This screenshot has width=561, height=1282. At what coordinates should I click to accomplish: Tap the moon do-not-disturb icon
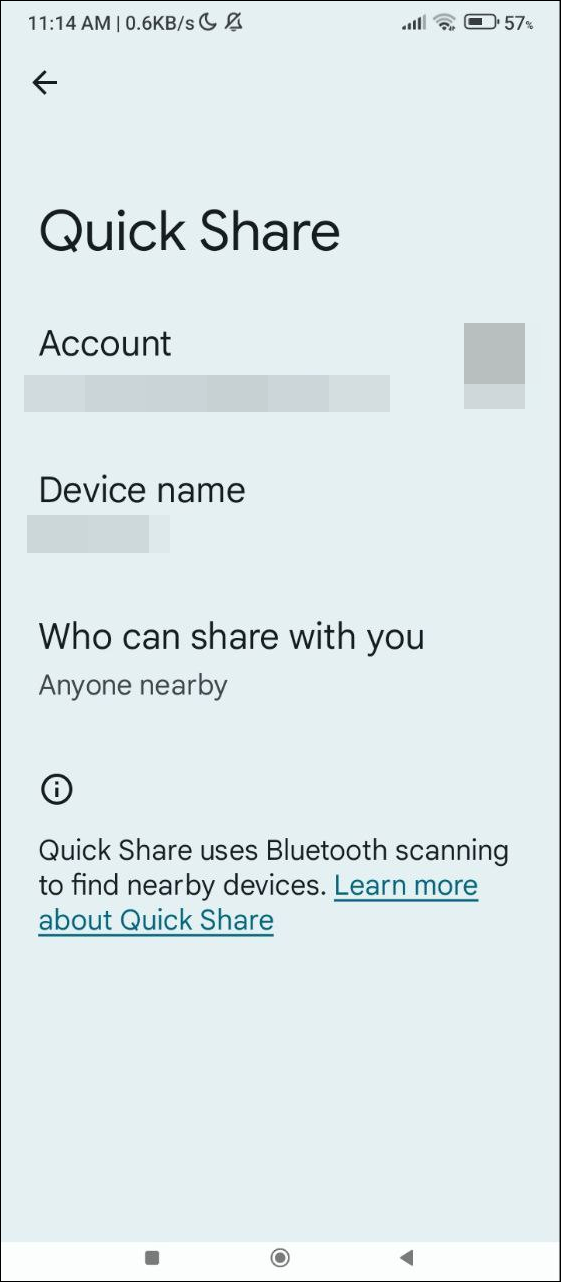pyautogui.click(x=208, y=22)
